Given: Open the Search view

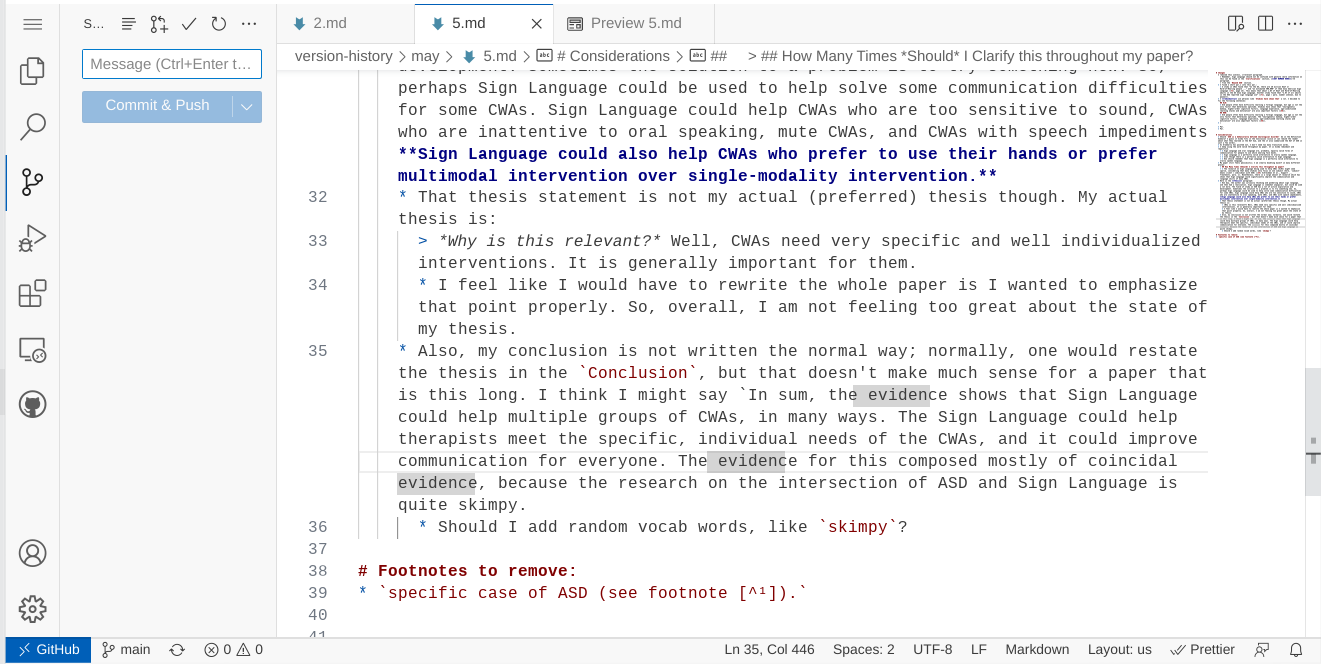Looking at the screenshot, I should (32, 126).
